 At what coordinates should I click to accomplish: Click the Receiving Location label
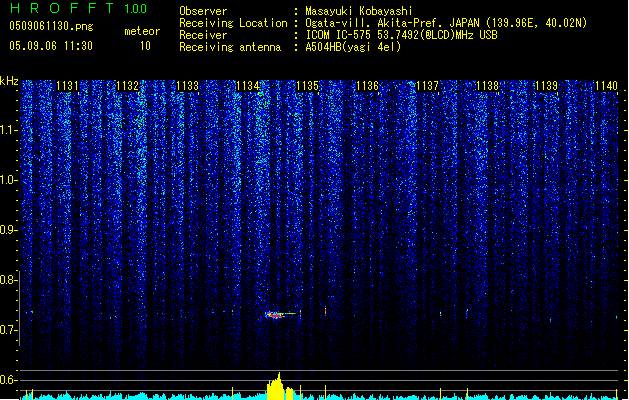[233, 23]
